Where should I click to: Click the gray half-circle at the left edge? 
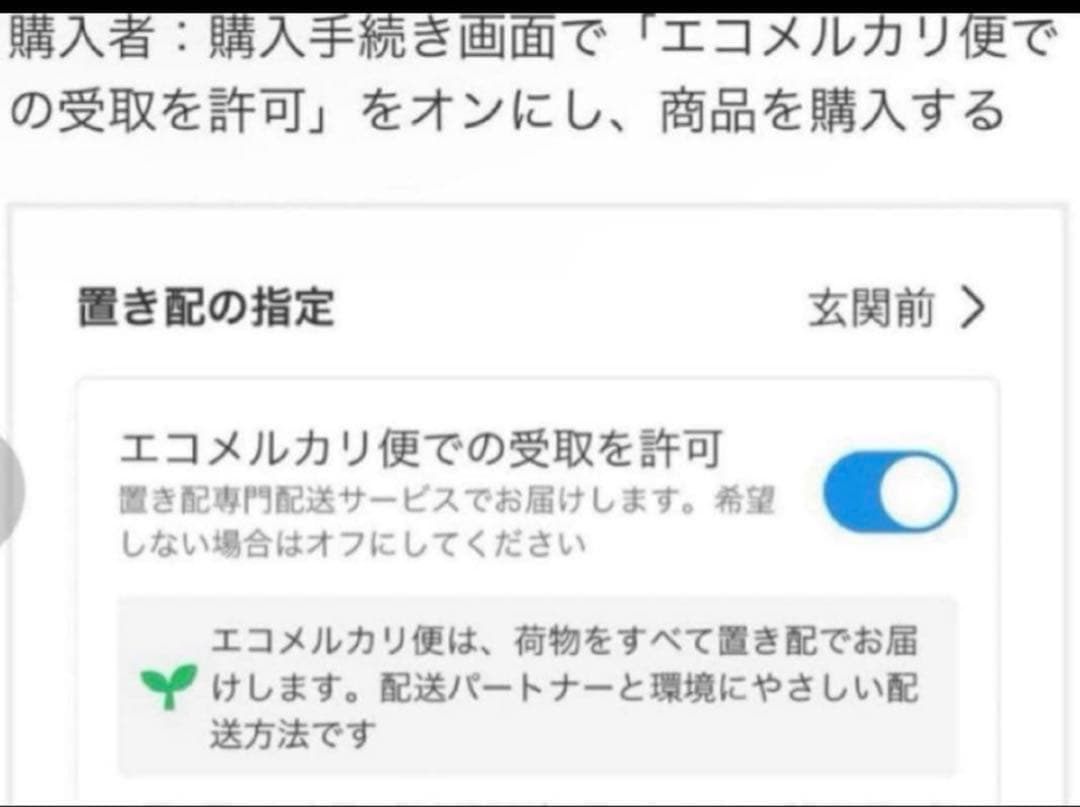tap(11, 492)
